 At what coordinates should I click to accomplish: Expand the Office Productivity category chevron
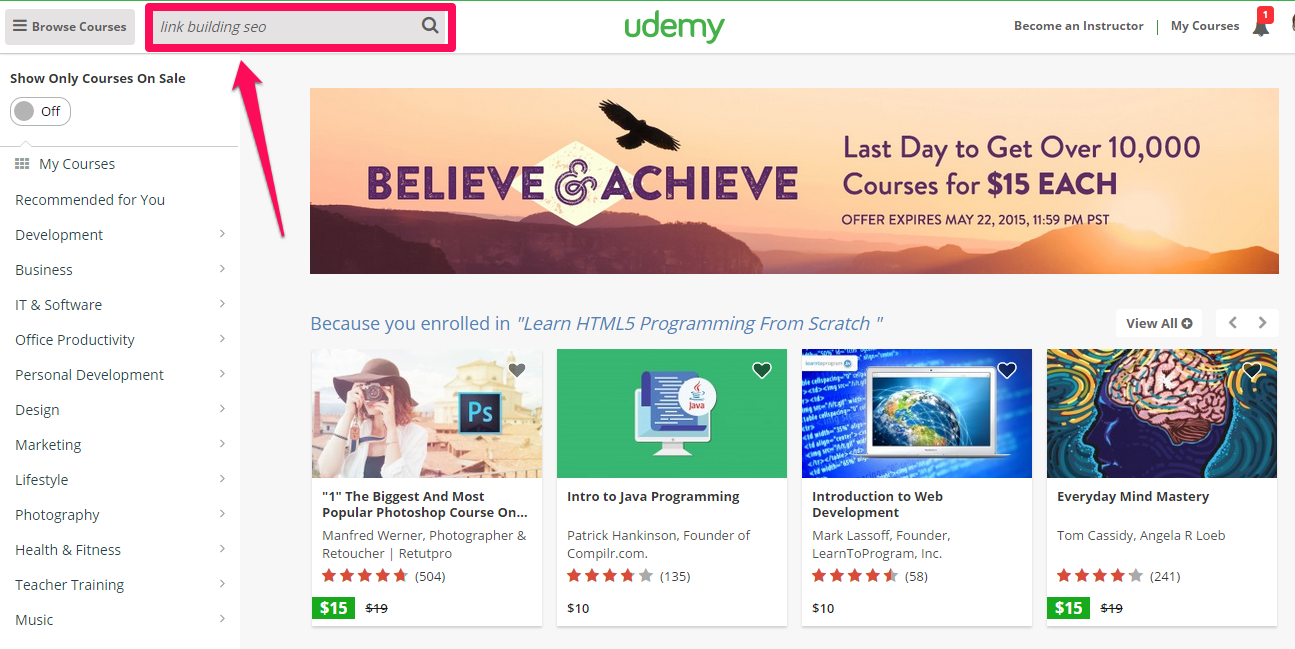click(x=222, y=339)
